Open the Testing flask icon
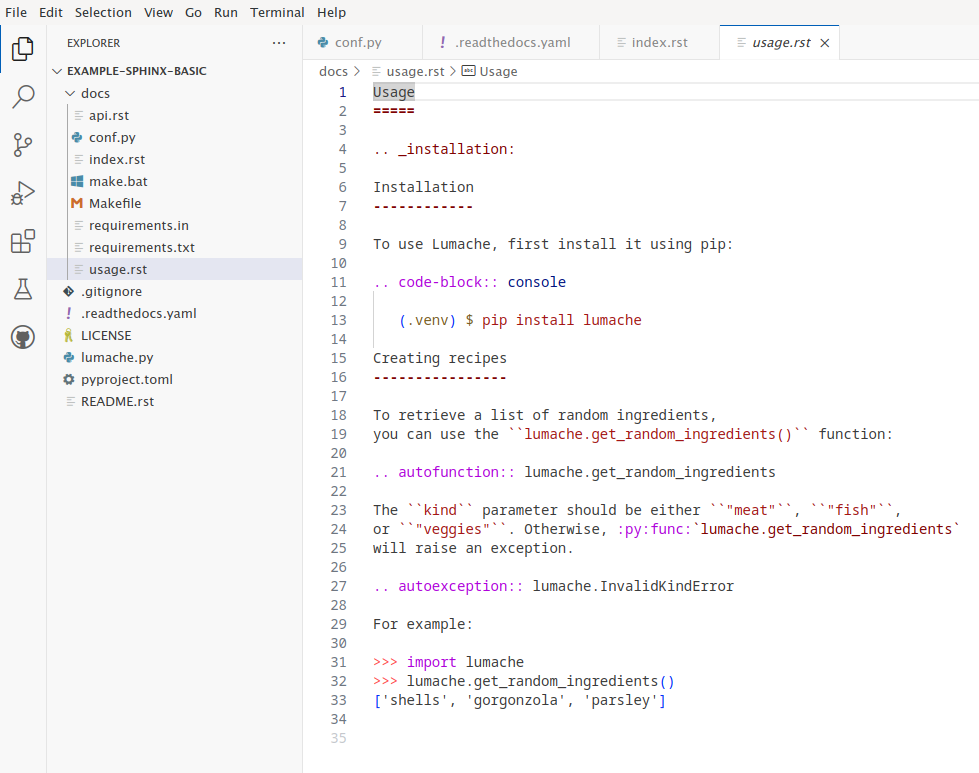Screen dimensions: 979x773 (23, 289)
